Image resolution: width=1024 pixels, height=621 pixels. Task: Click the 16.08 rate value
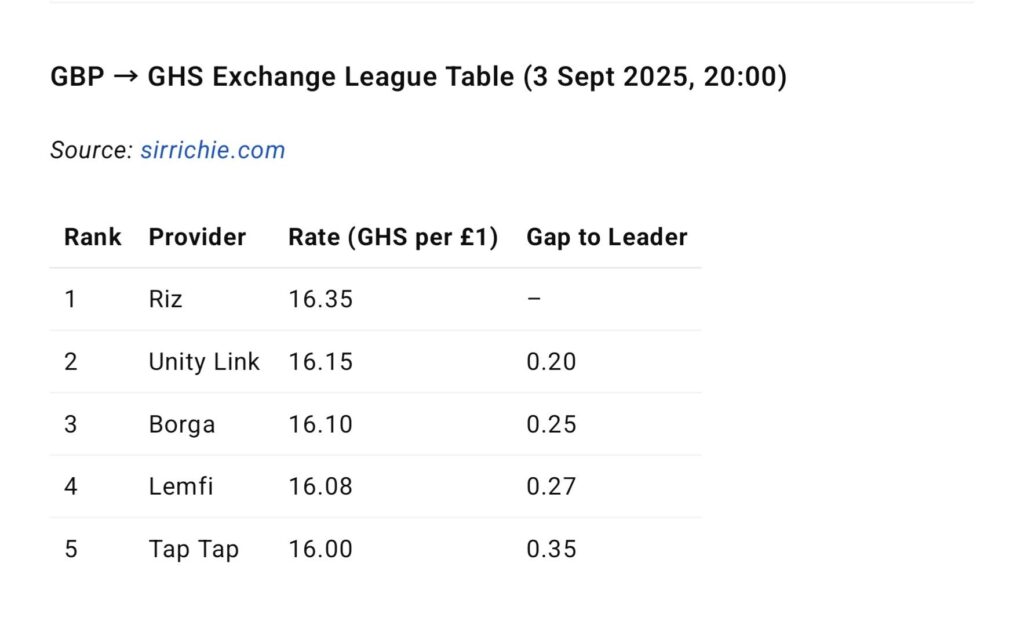click(x=320, y=487)
